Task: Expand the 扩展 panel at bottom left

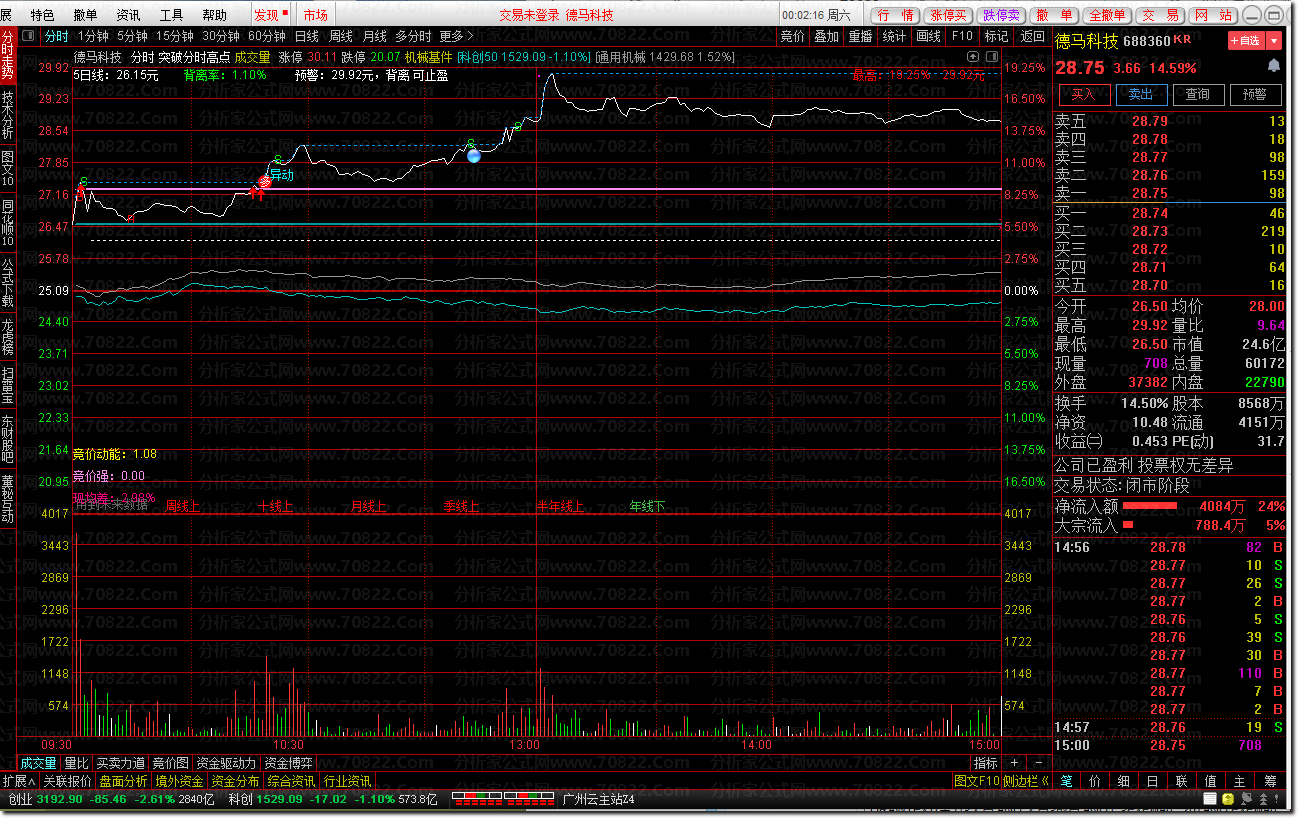Action: 19,781
